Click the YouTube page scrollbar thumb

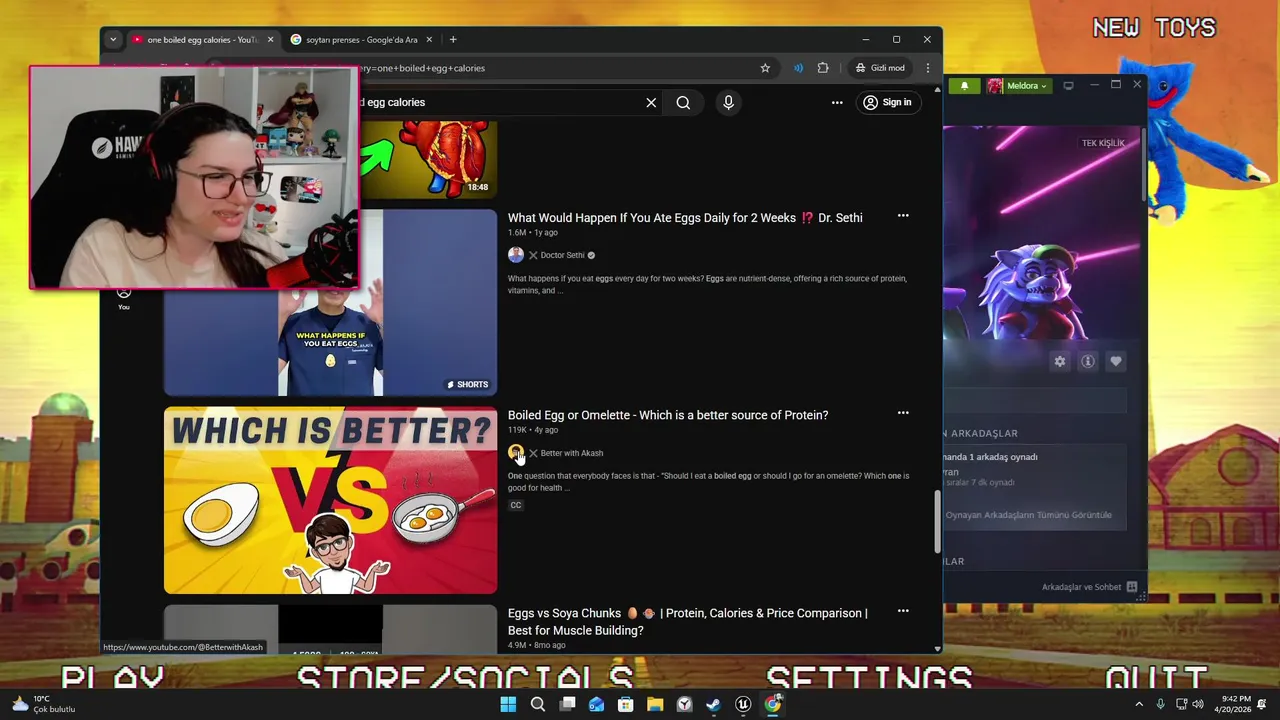click(x=937, y=521)
